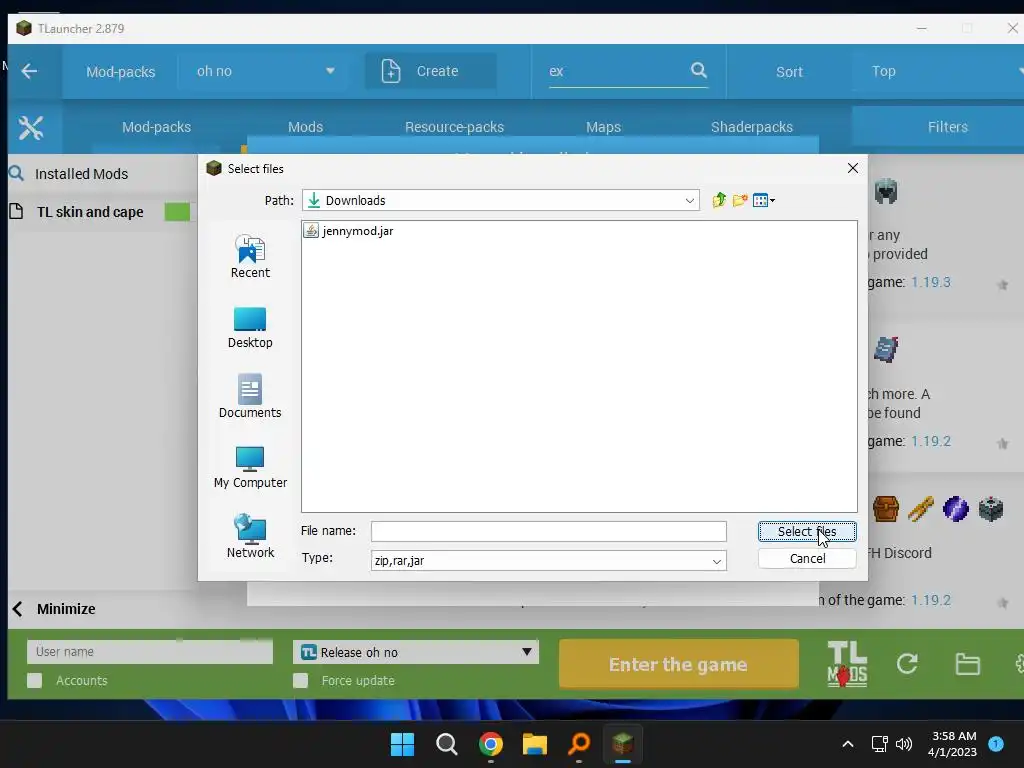The height and width of the screenshot is (768, 1024).
Task: Click the search magnifier icon in TLauncher
Action: coord(699,70)
